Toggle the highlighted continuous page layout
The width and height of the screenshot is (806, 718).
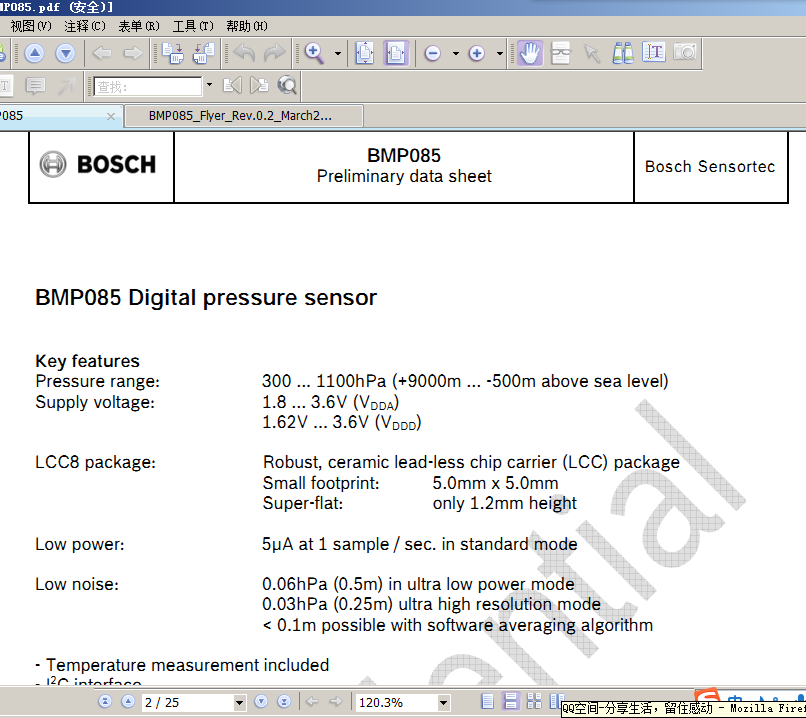click(x=511, y=702)
